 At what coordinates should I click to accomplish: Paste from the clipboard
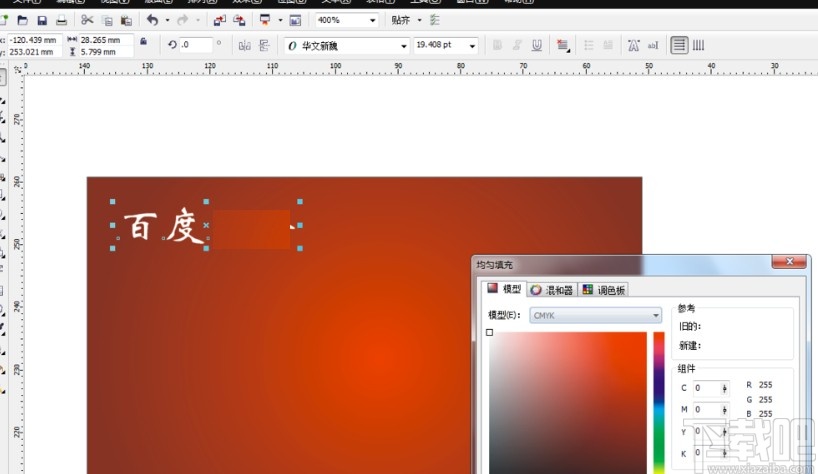pyautogui.click(x=126, y=21)
